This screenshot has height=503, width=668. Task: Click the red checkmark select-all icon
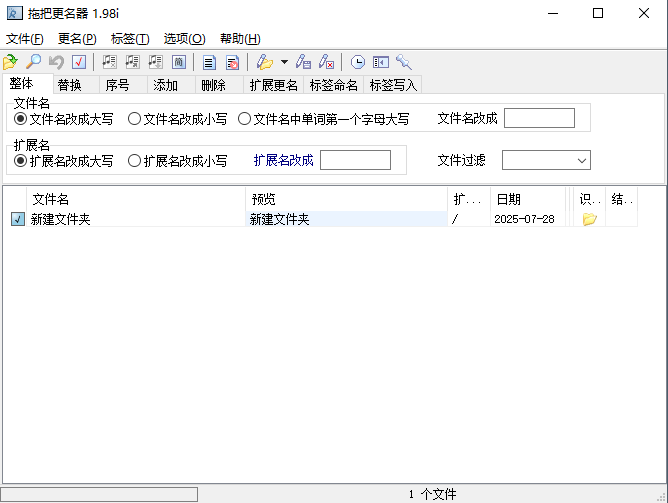[79, 62]
